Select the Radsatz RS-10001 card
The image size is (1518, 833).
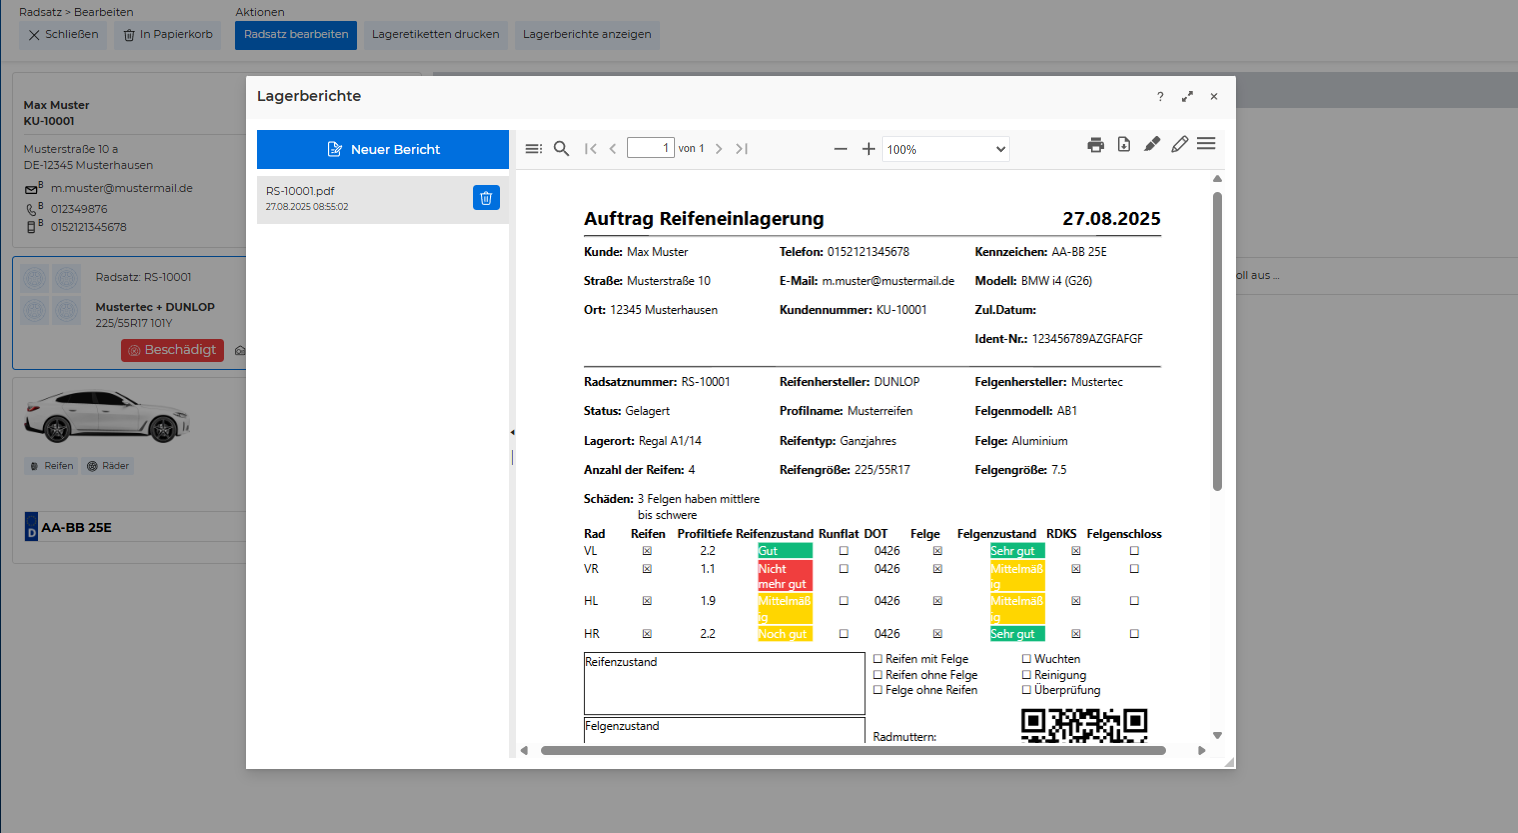[130, 312]
